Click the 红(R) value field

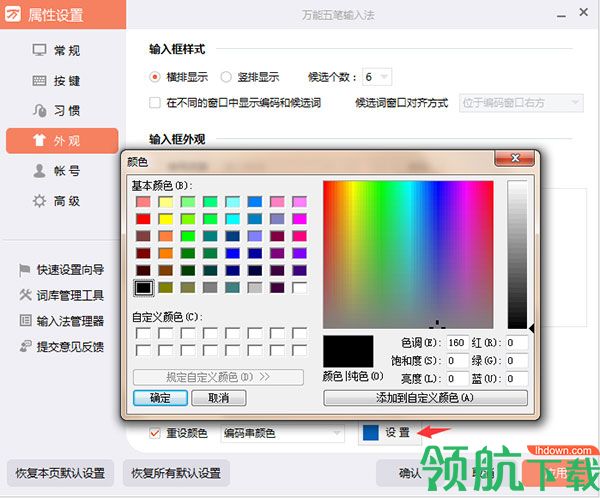(517, 342)
